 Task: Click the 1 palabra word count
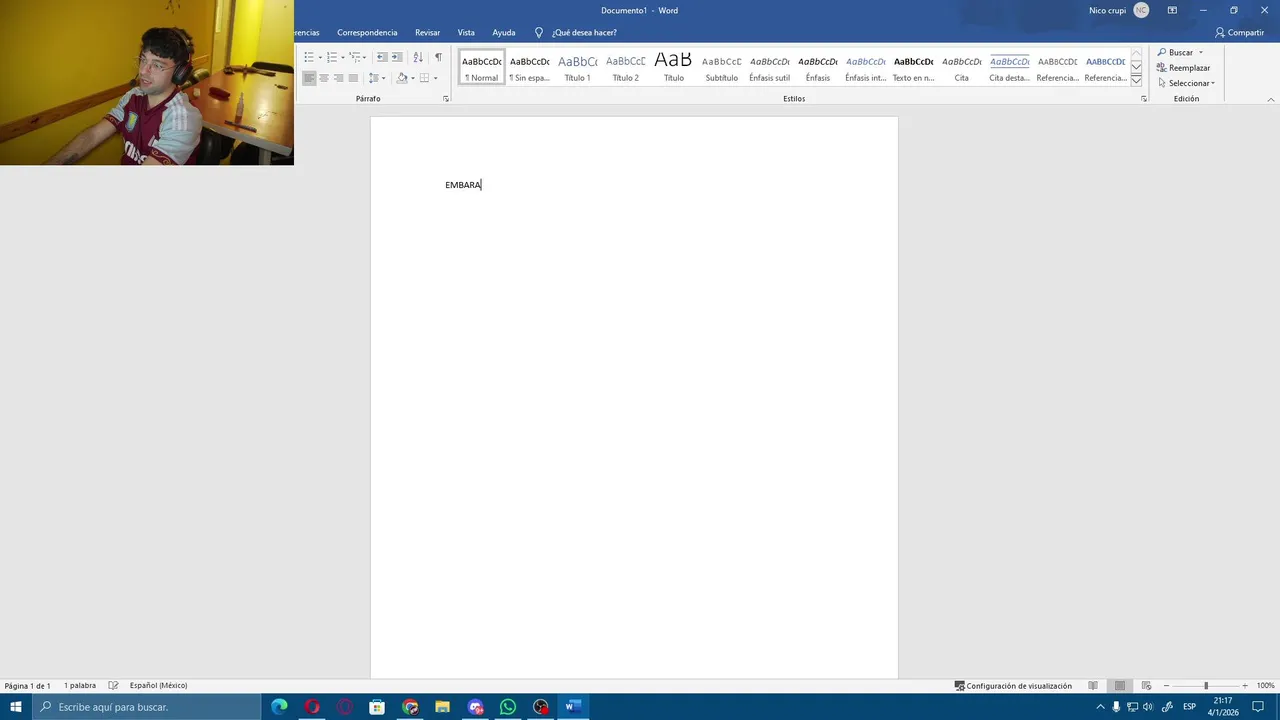coord(80,686)
